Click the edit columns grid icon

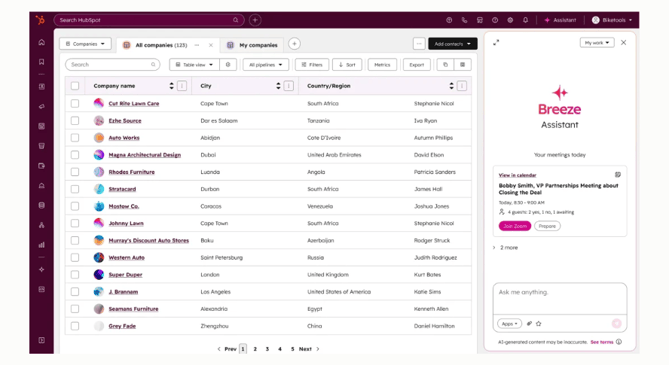[462, 64]
